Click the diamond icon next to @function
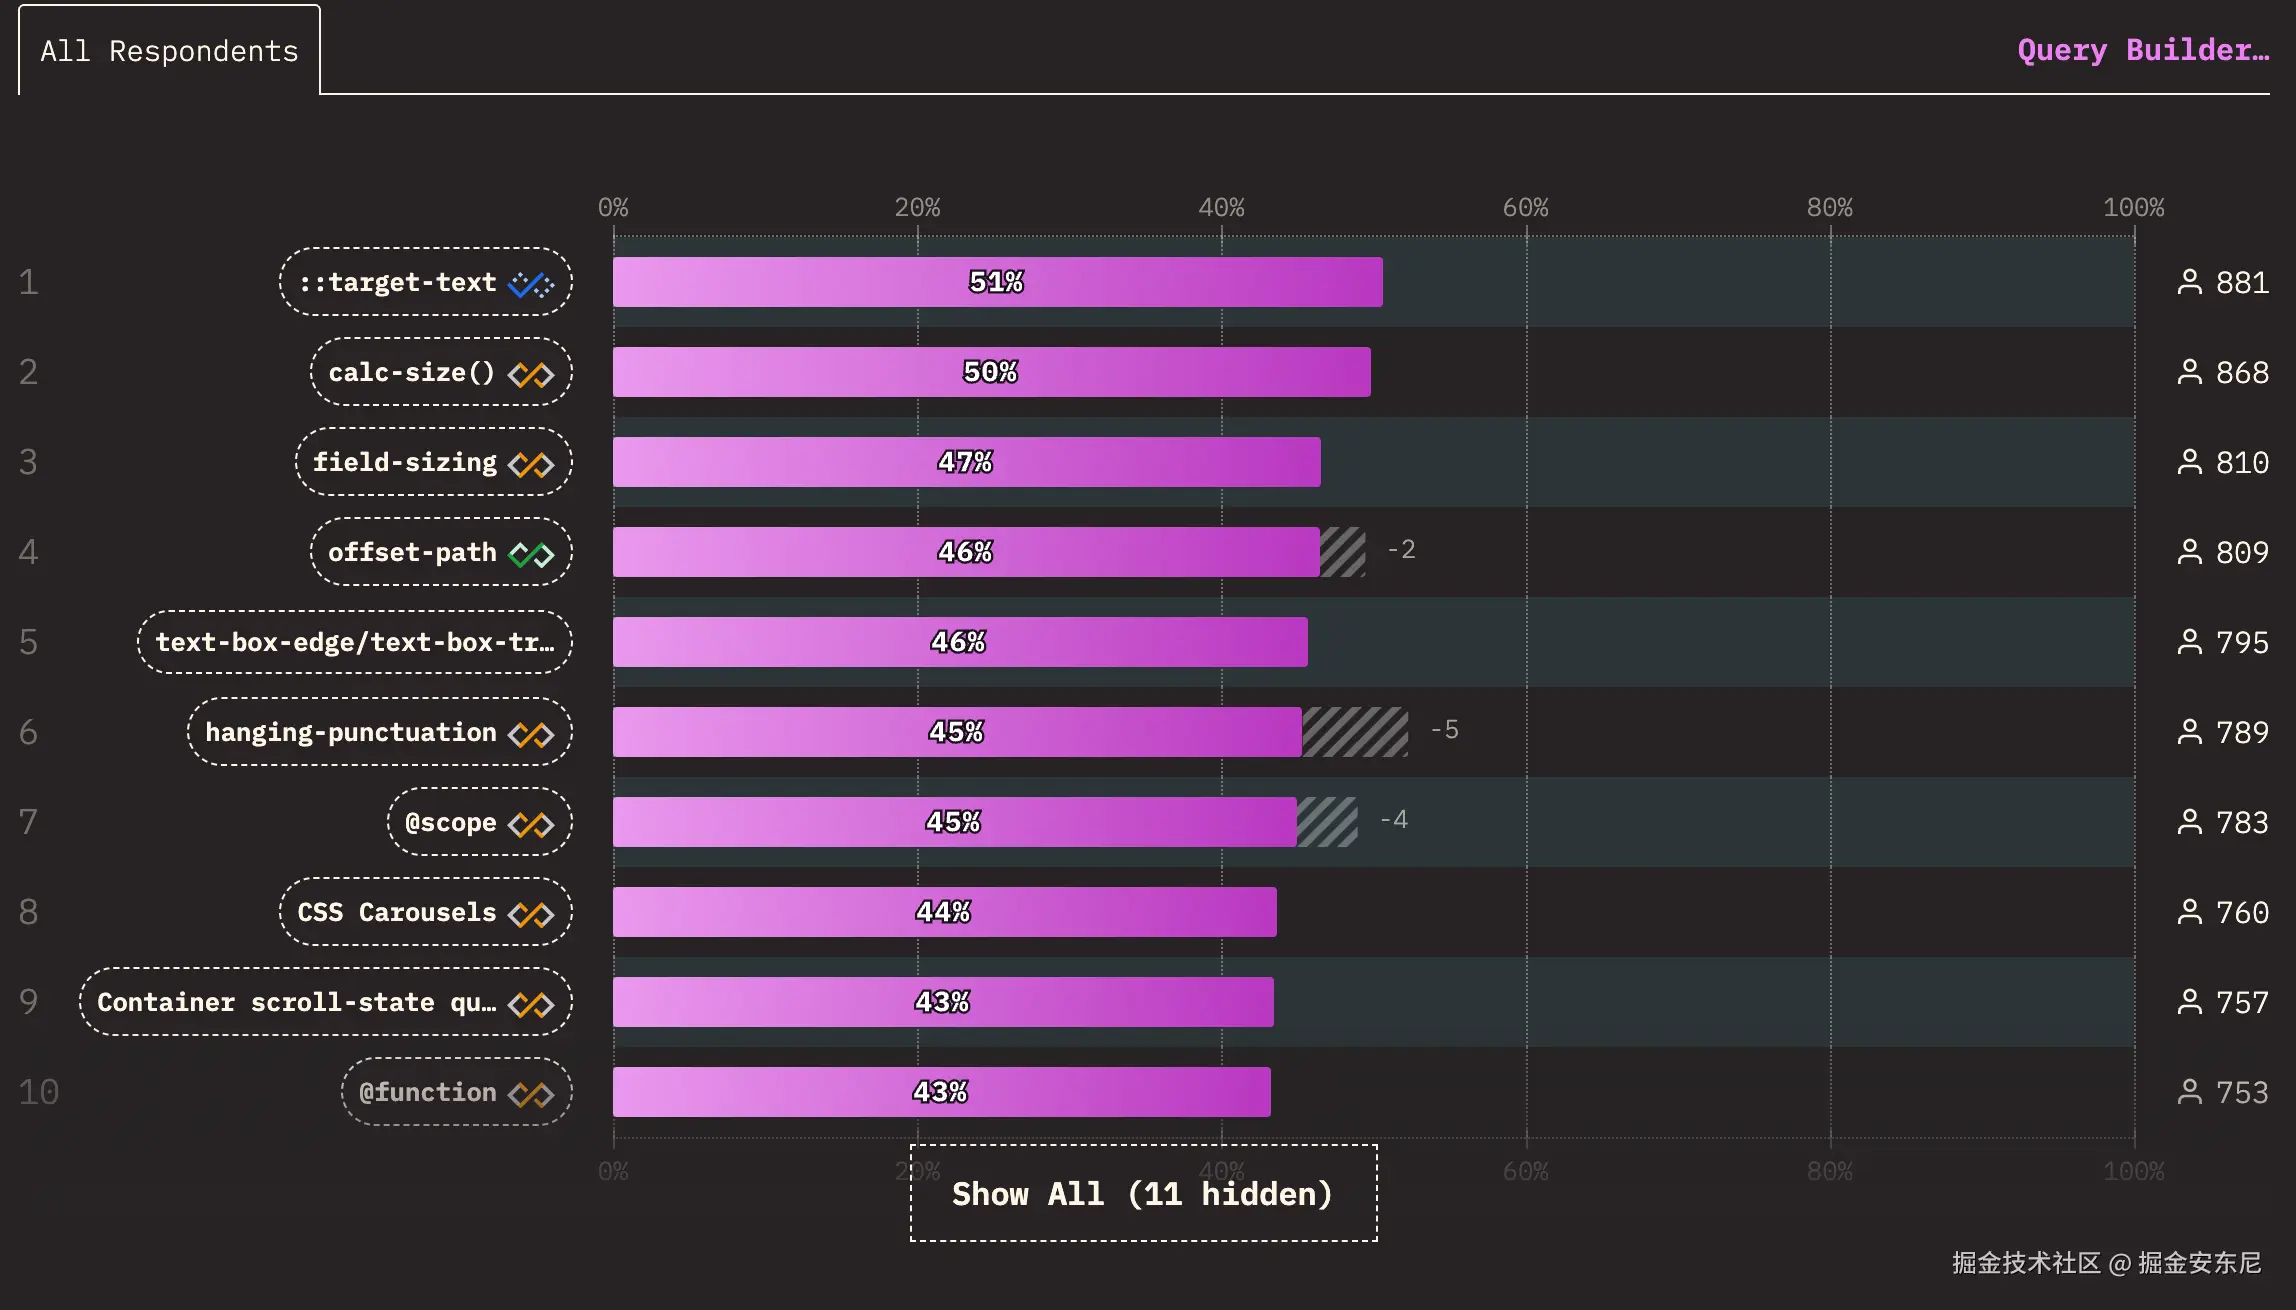The width and height of the screenshot is (2296, 1310). [531, 1094]
